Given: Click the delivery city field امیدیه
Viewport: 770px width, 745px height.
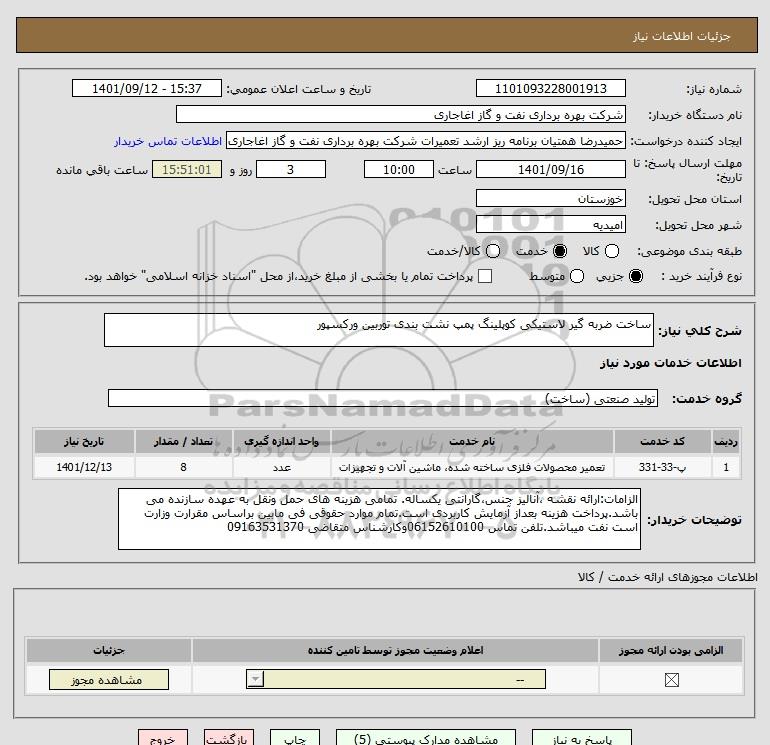Looking at the screenshot, I should 550,224.
